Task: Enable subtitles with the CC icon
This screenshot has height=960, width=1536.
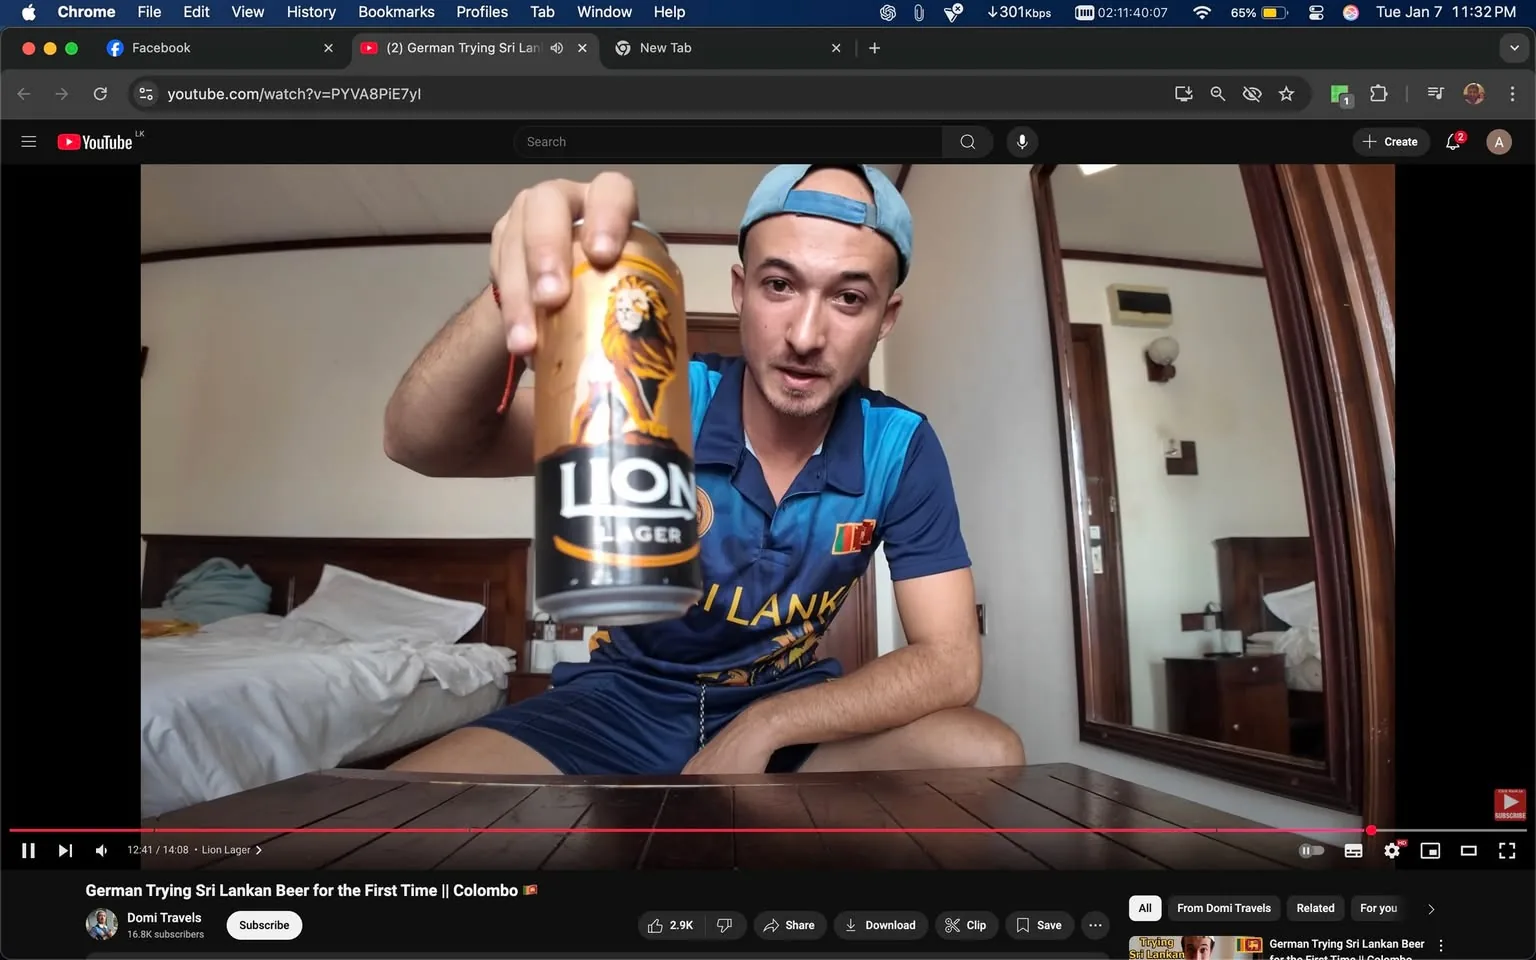Action: [1353, 850]
